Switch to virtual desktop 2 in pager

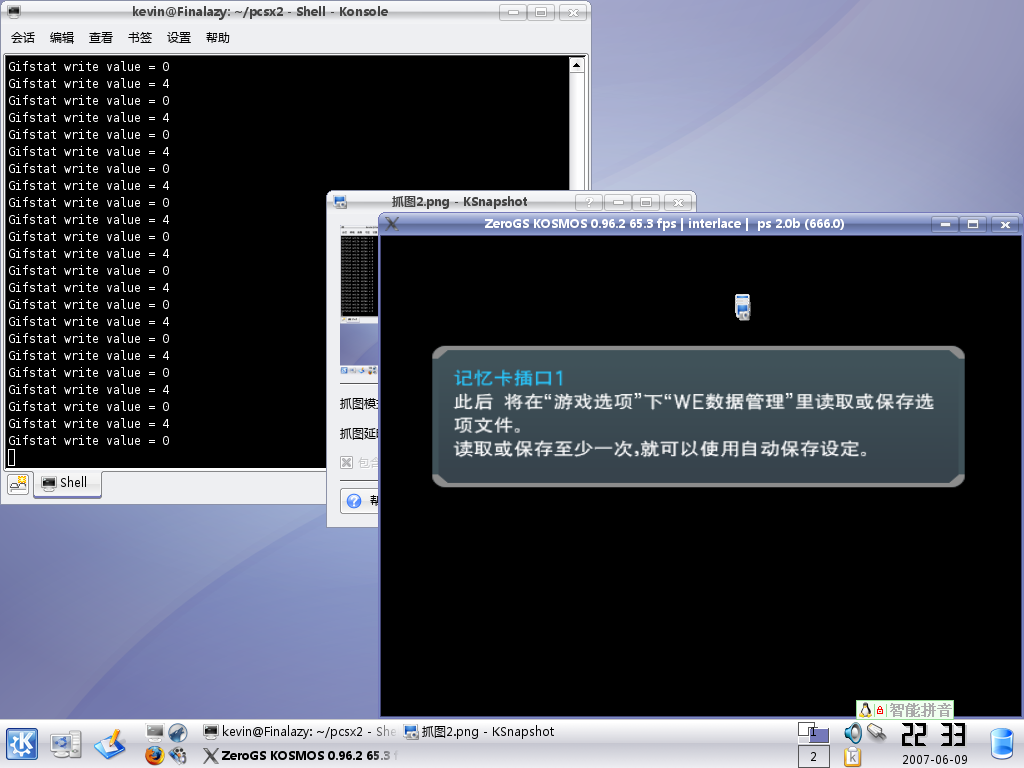point(814,756)
